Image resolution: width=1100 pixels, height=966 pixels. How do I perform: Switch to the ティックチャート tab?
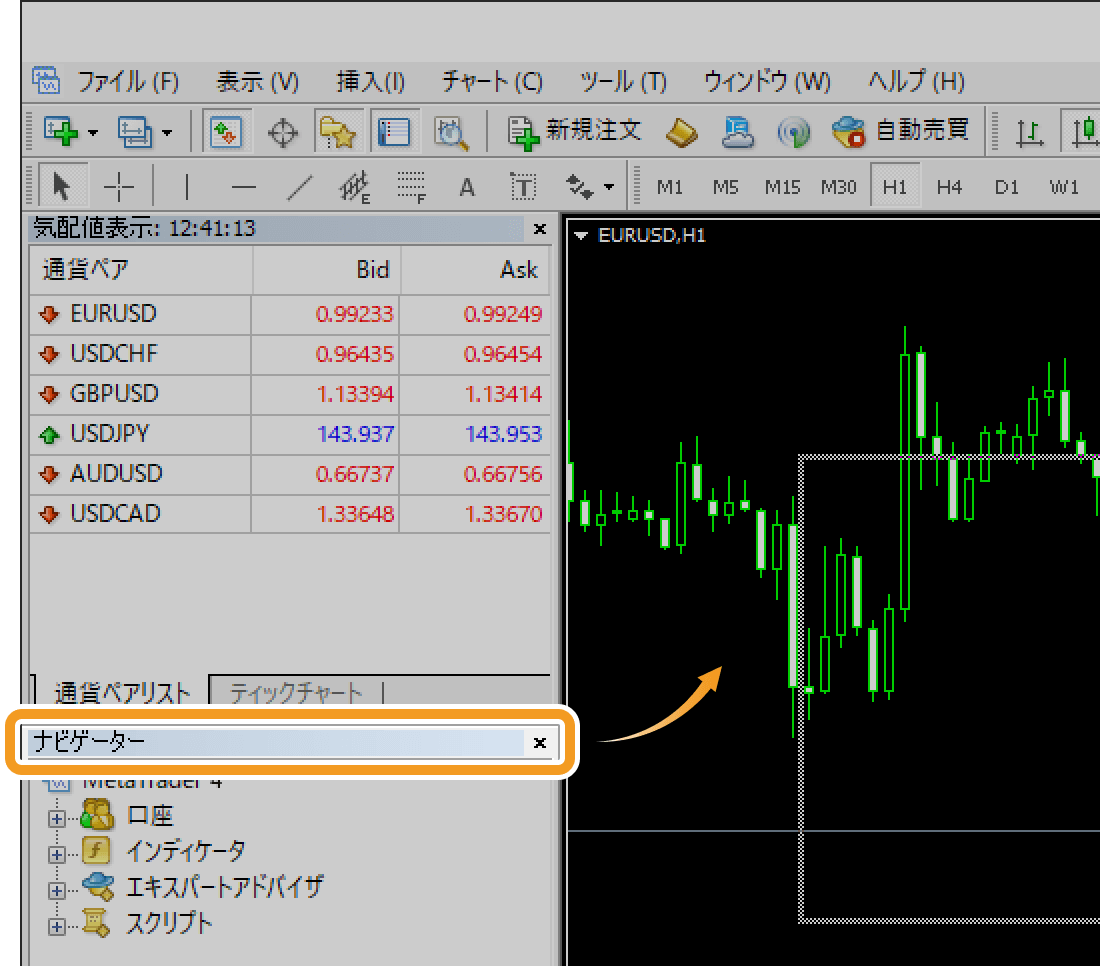point(295,692)
